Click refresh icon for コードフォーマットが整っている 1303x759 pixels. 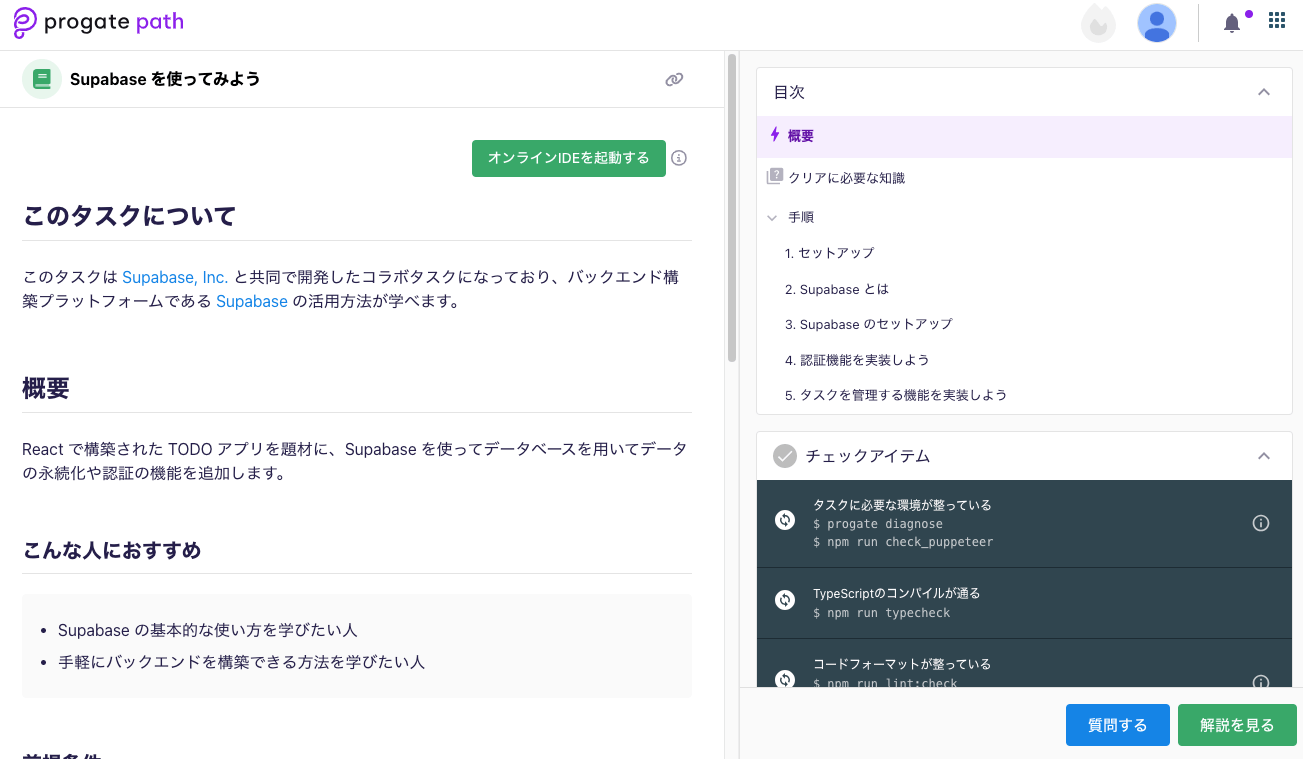tap(785, 679)
